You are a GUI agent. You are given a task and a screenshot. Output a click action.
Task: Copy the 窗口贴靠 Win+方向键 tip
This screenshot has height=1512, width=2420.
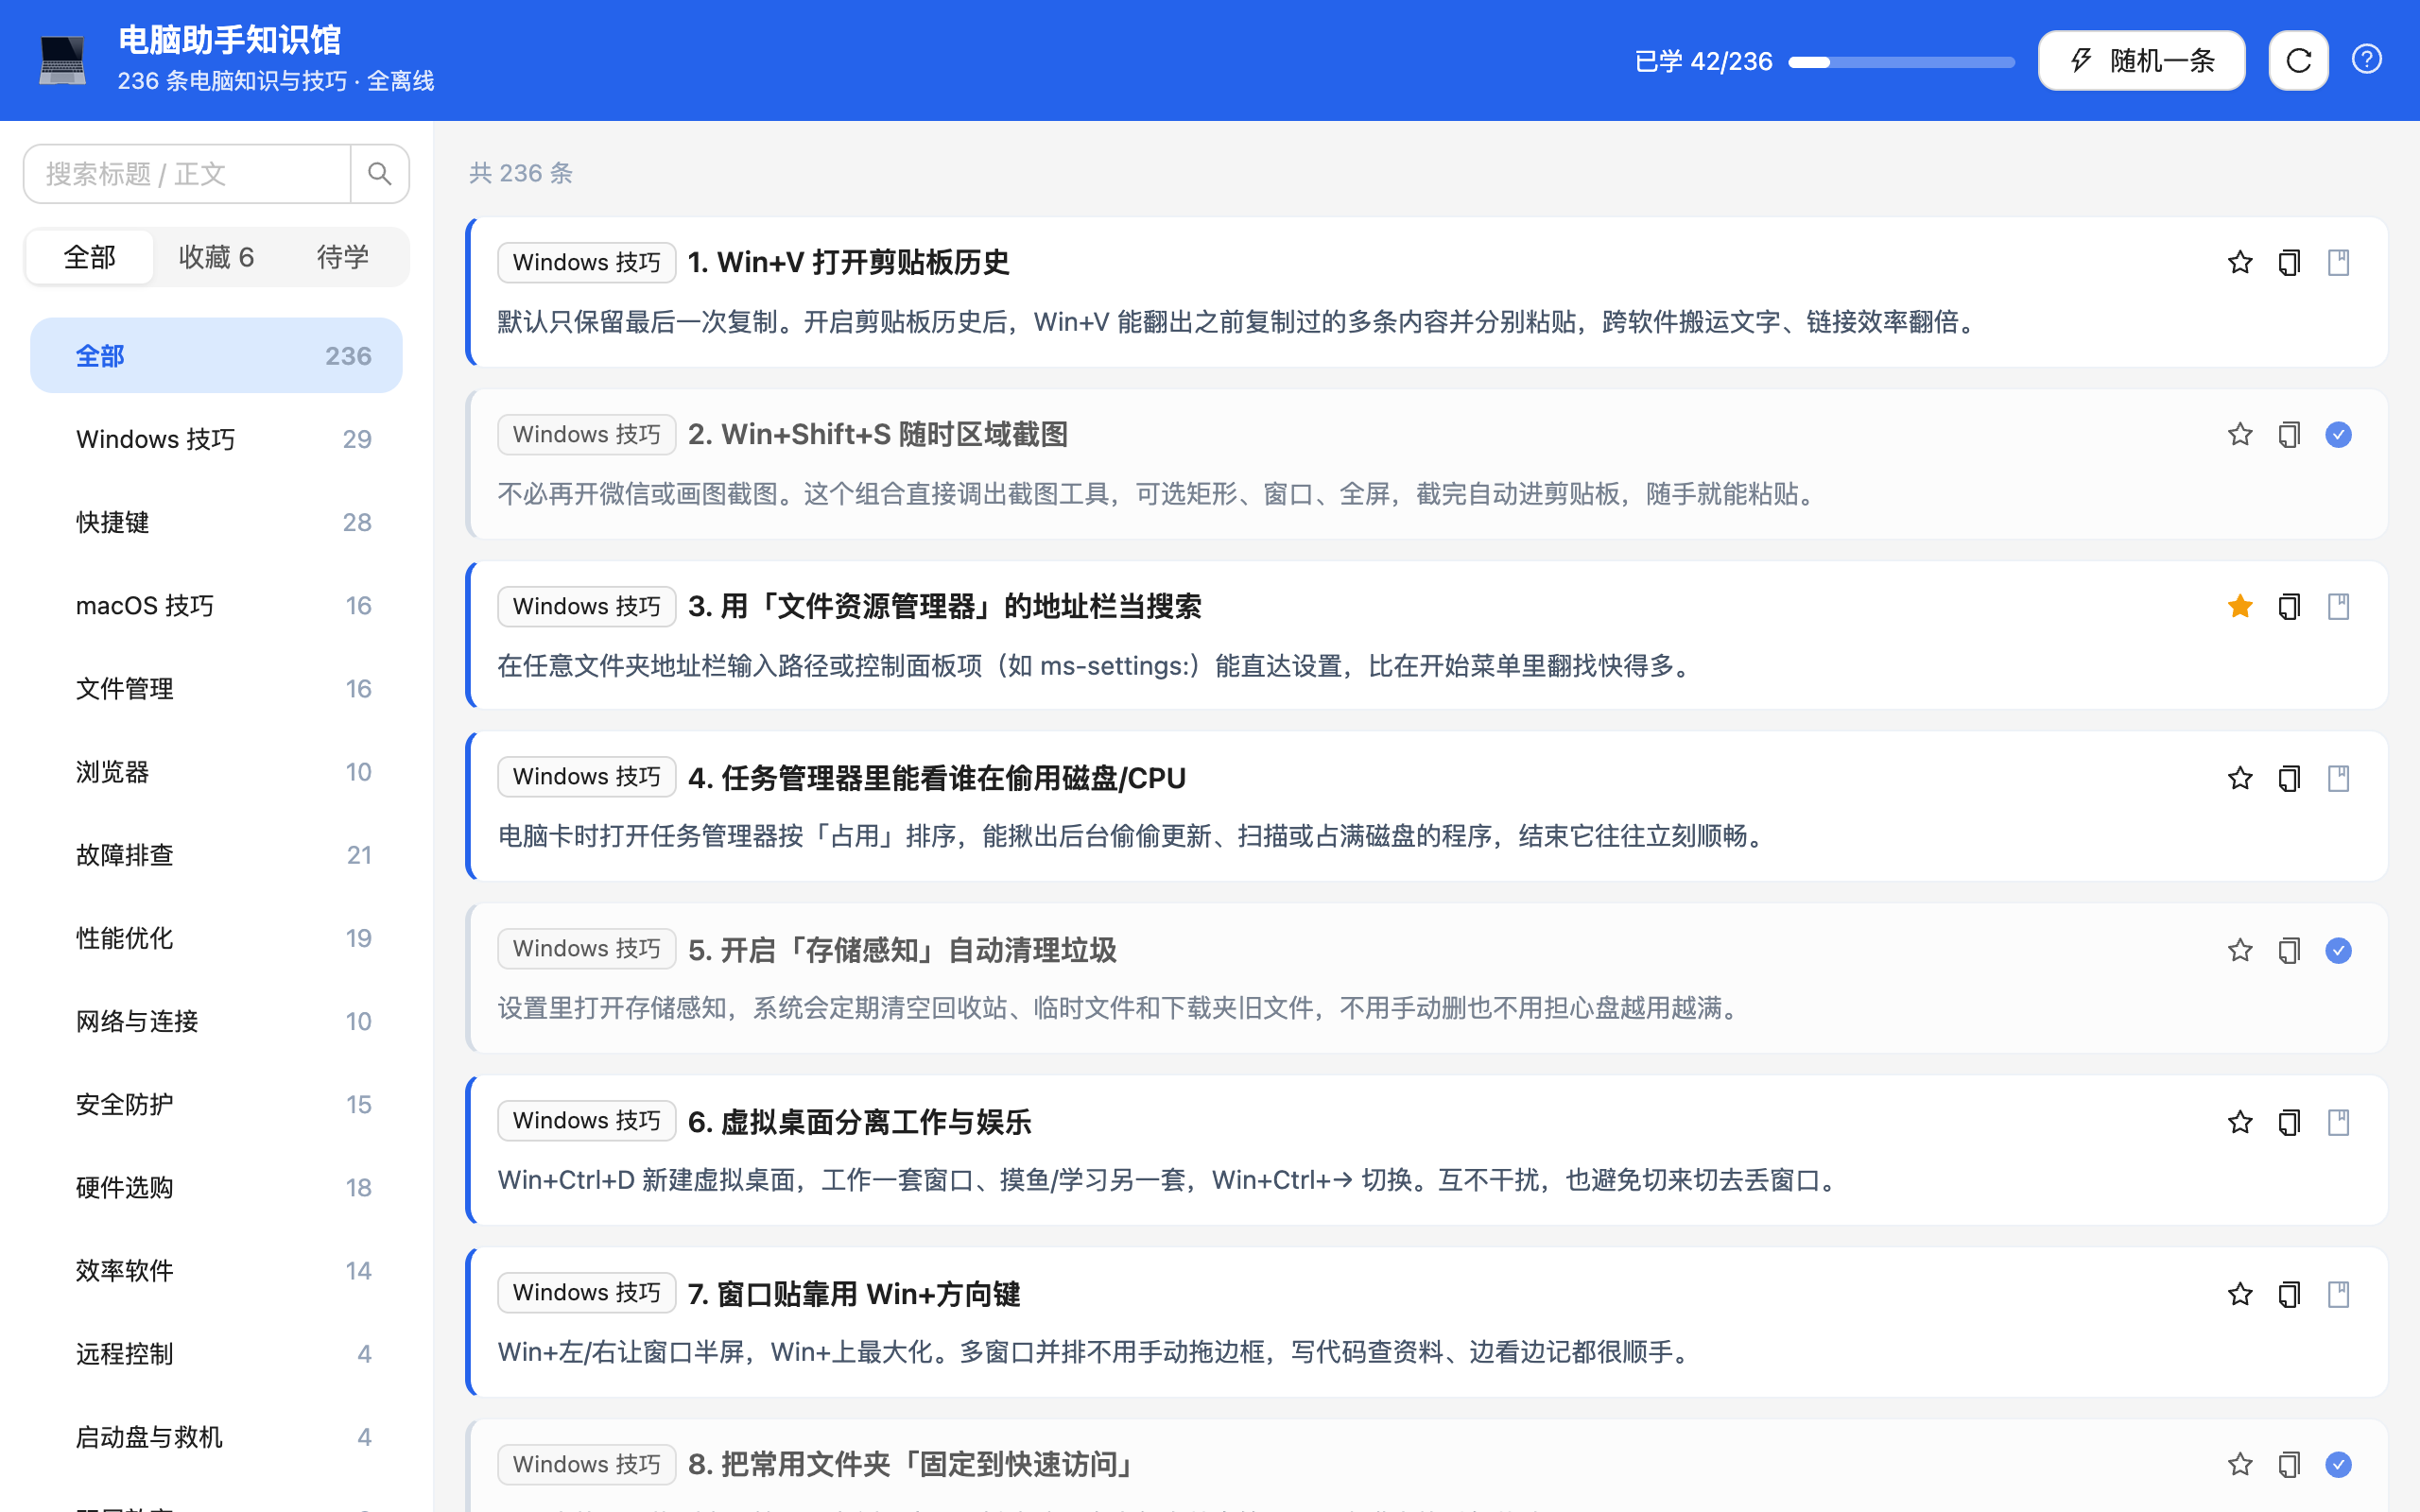(2289, 1295)
